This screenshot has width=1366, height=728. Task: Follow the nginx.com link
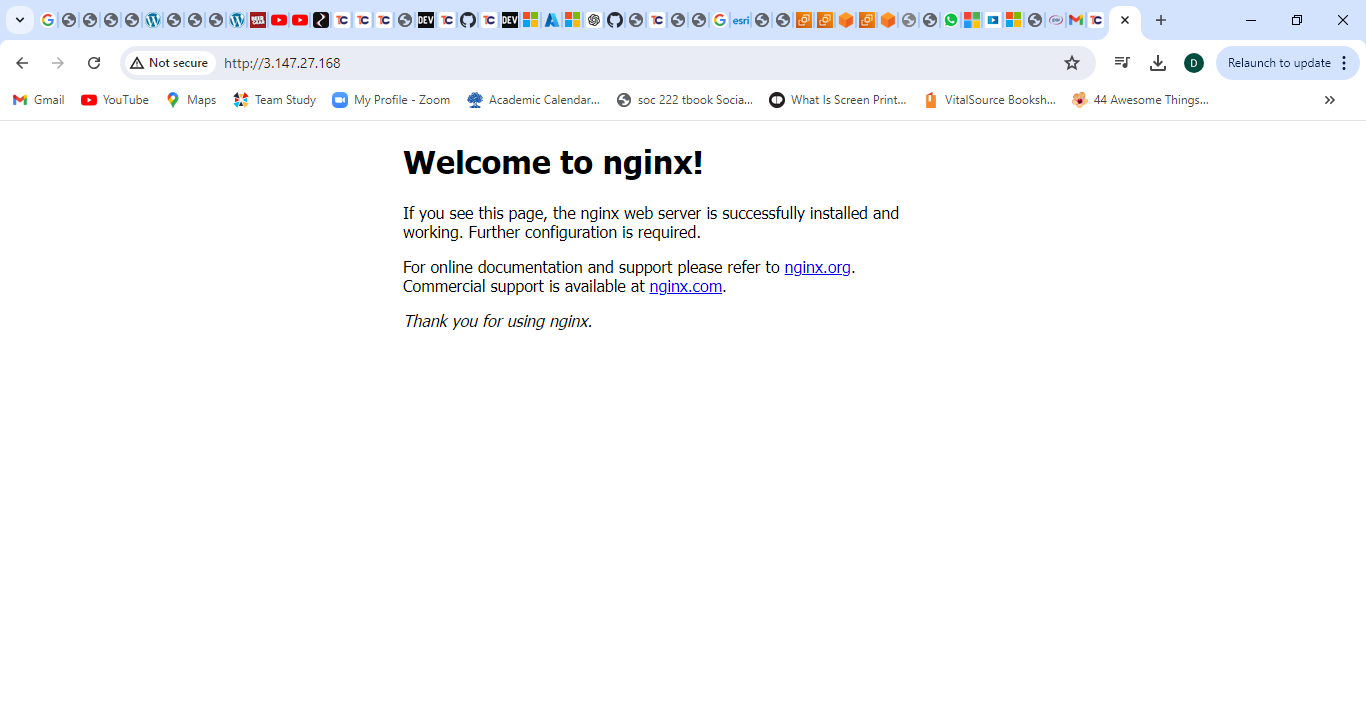click(686, 286)
